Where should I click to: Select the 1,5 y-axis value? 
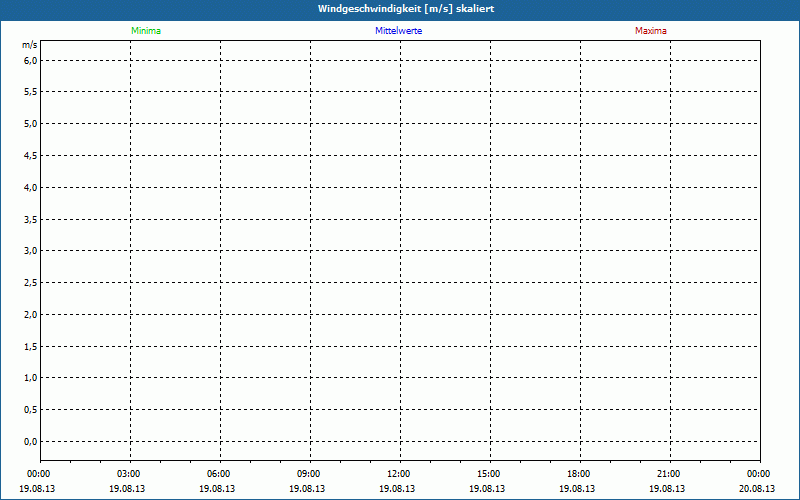click(31, 346)
